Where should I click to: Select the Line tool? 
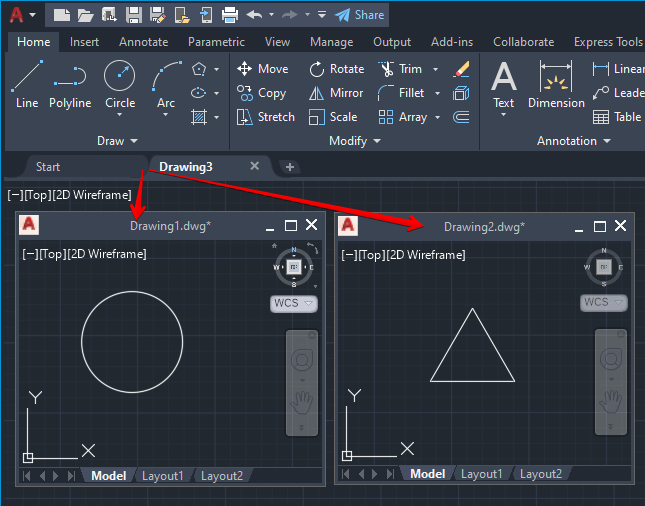[27, 84]
